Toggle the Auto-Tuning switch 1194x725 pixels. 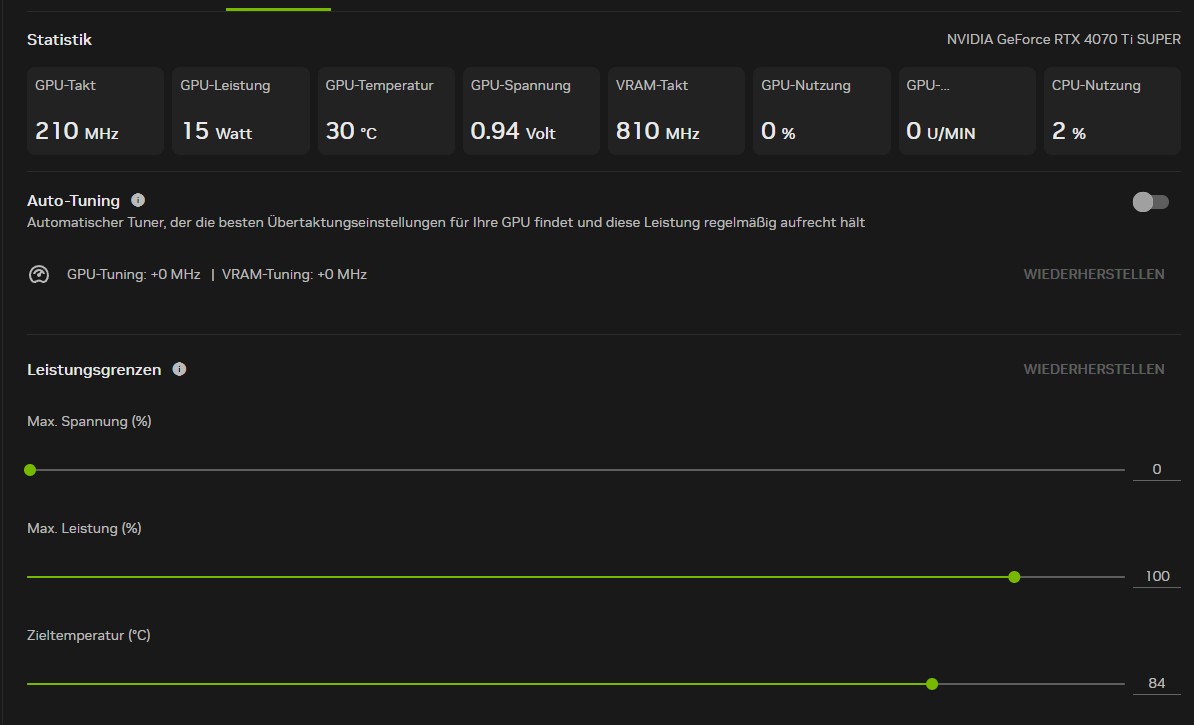pos(1150,202)
